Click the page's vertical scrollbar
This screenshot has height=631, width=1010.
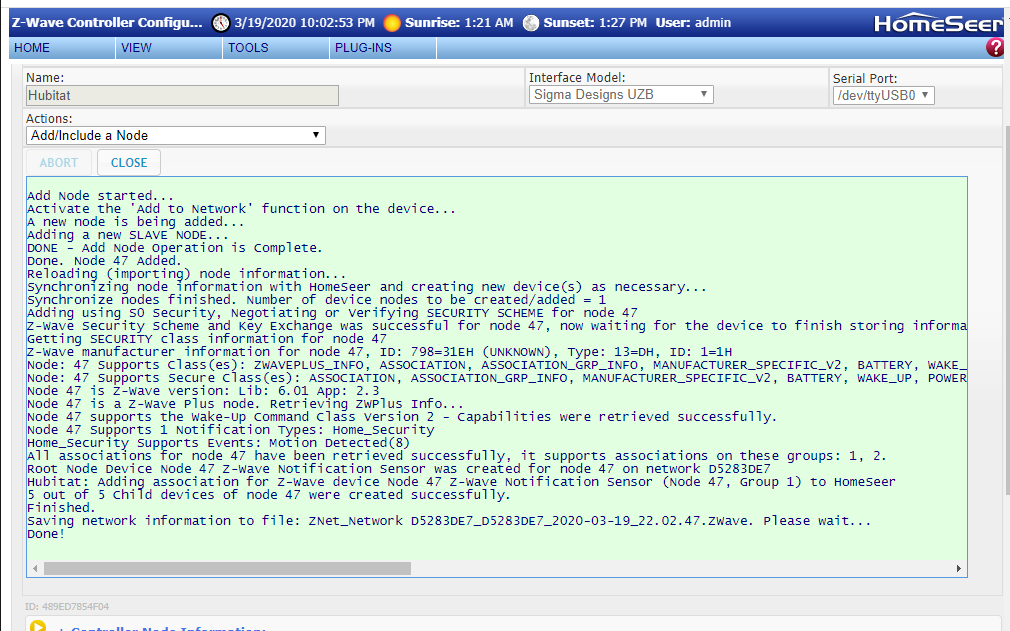tap(1006, 310)
